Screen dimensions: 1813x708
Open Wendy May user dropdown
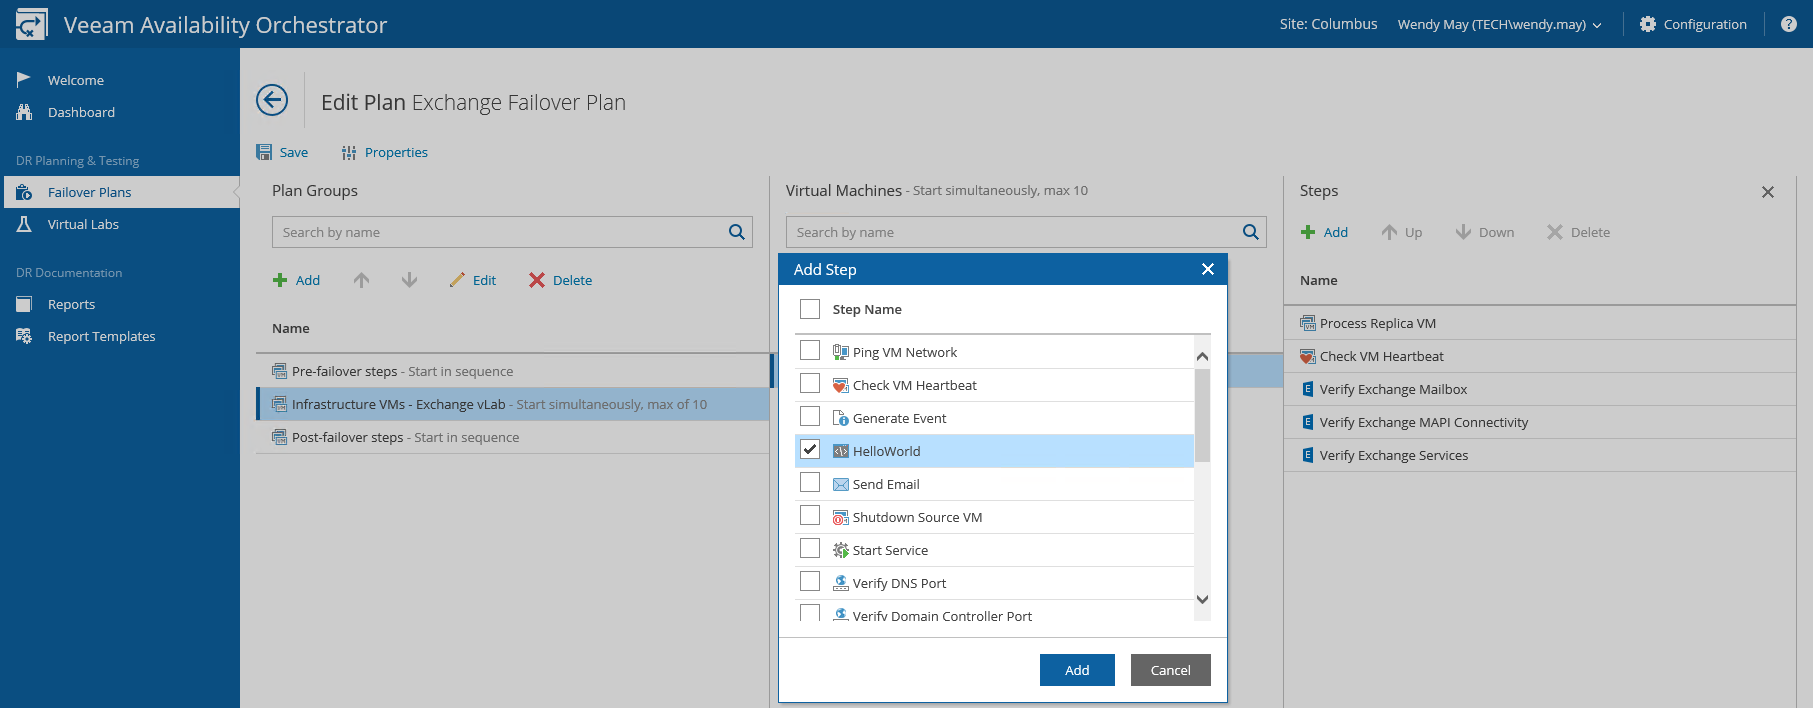(x=1499, y=24)
